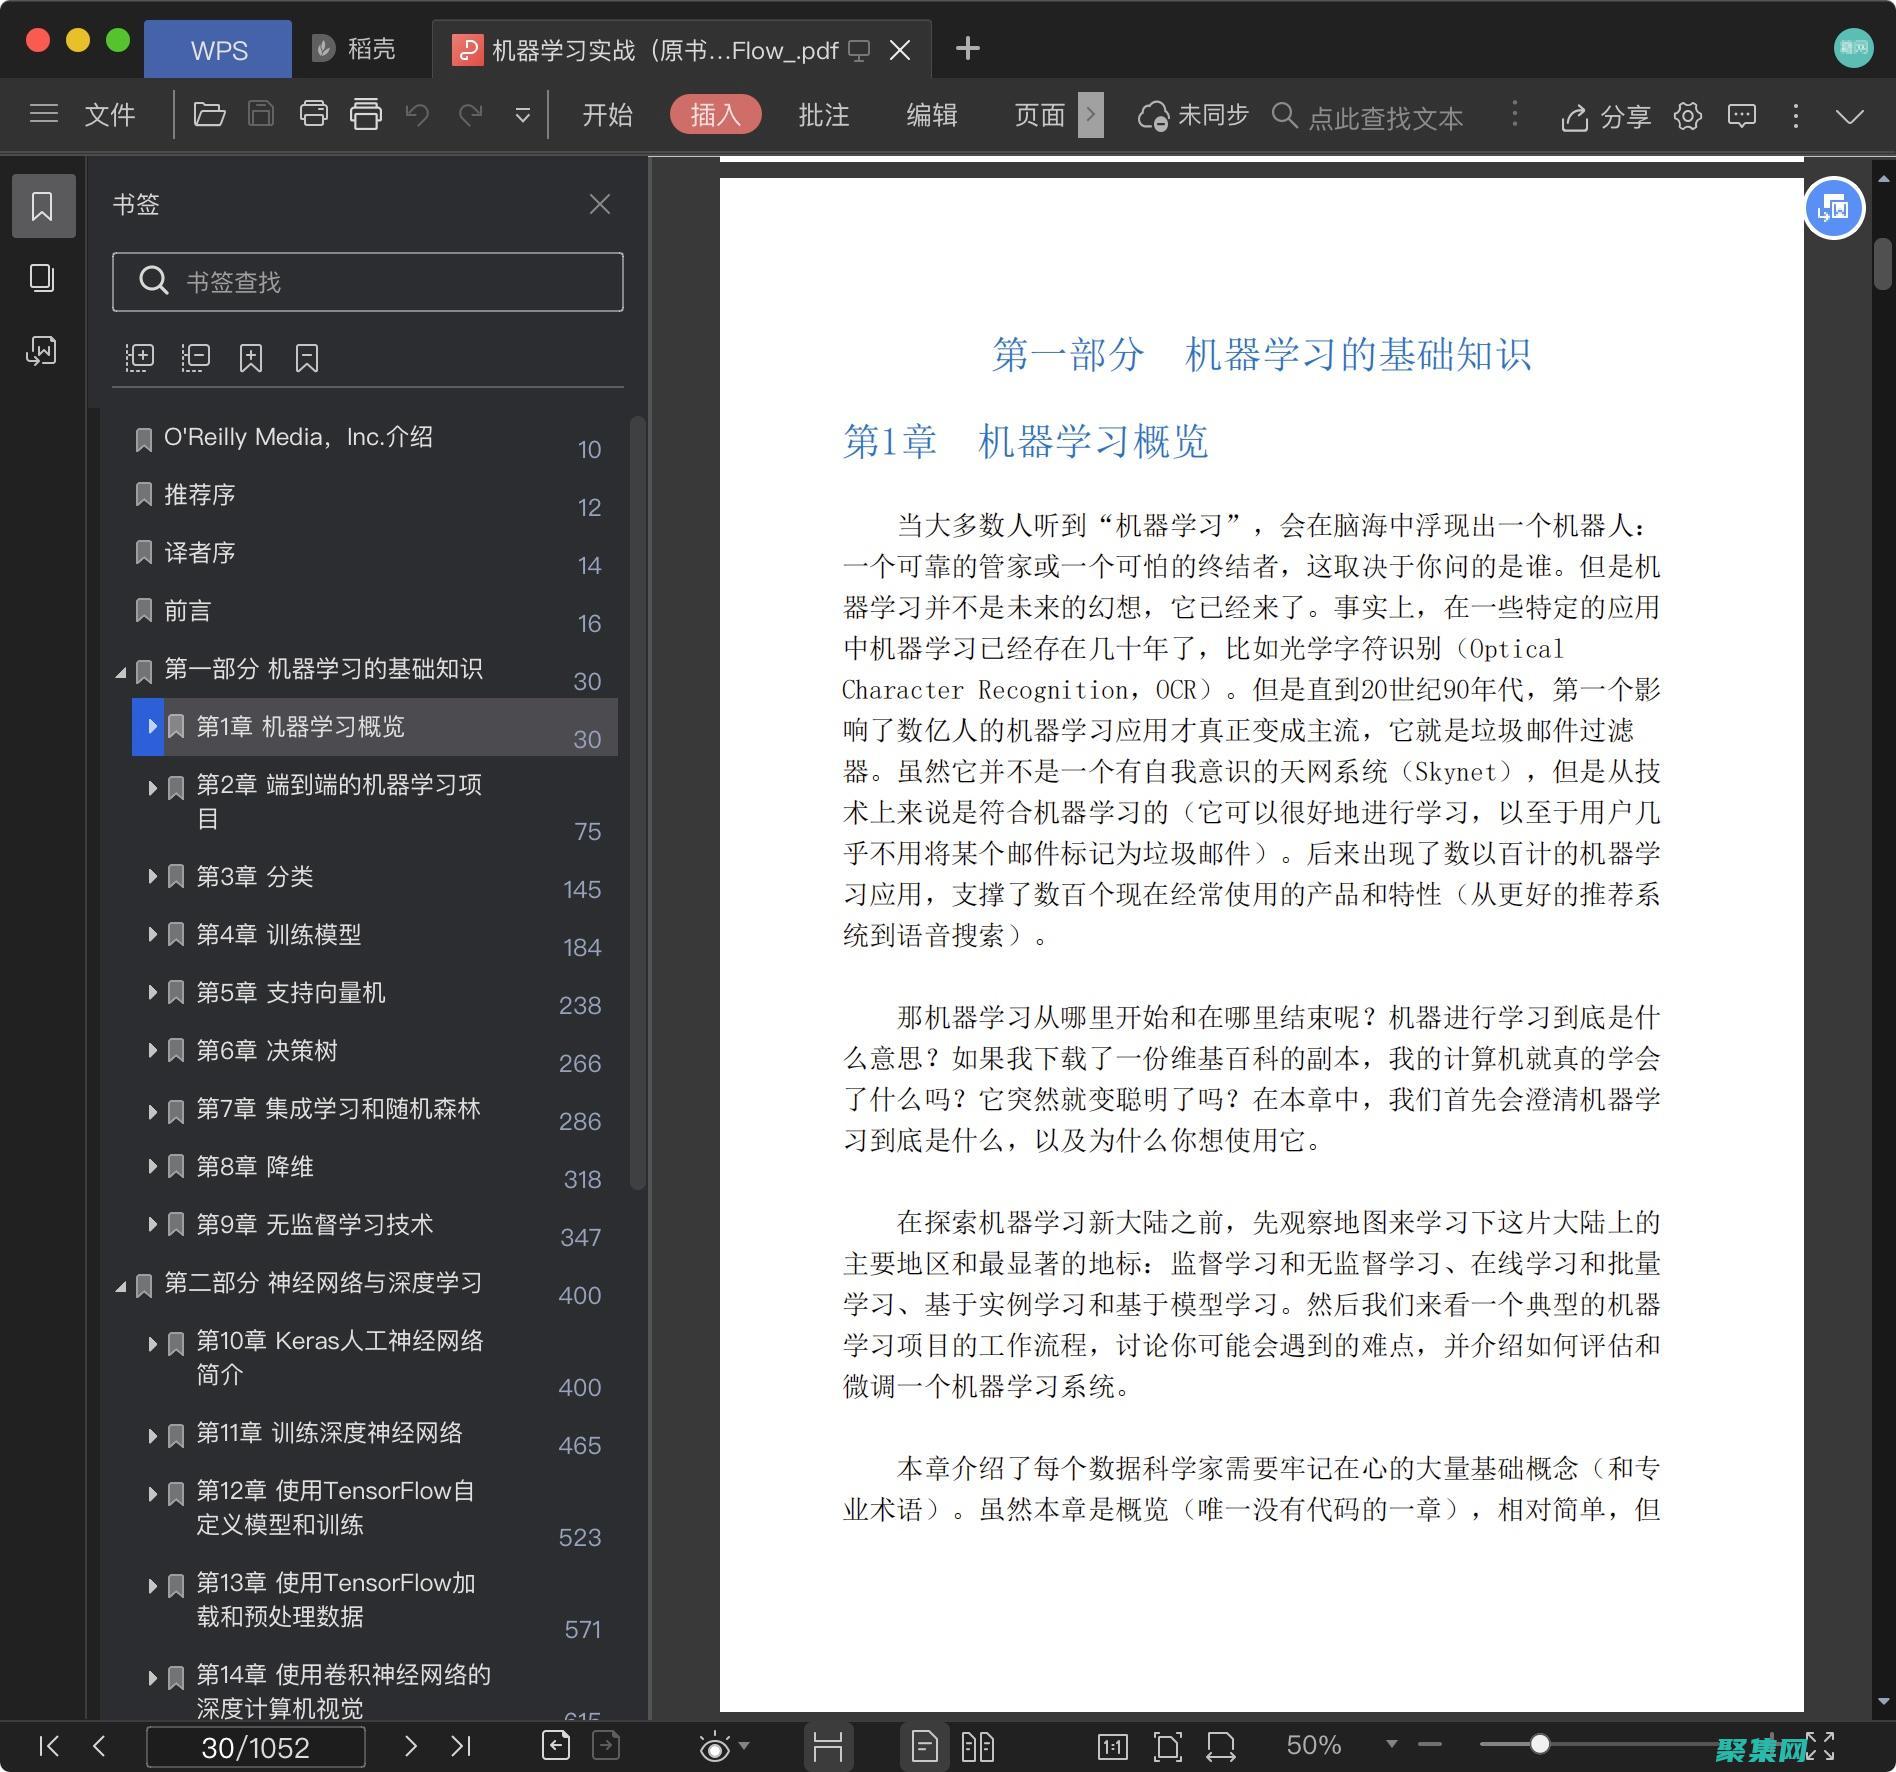This screenshot has height=1772, width=1896.
Task: Open the page thumbnails sidebar panel
Action: point(42,278)
